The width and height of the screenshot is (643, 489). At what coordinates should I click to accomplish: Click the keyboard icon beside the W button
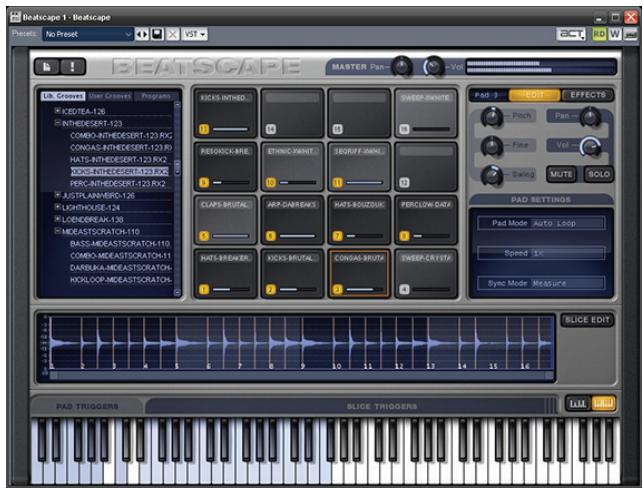click(x=630, y=34)
